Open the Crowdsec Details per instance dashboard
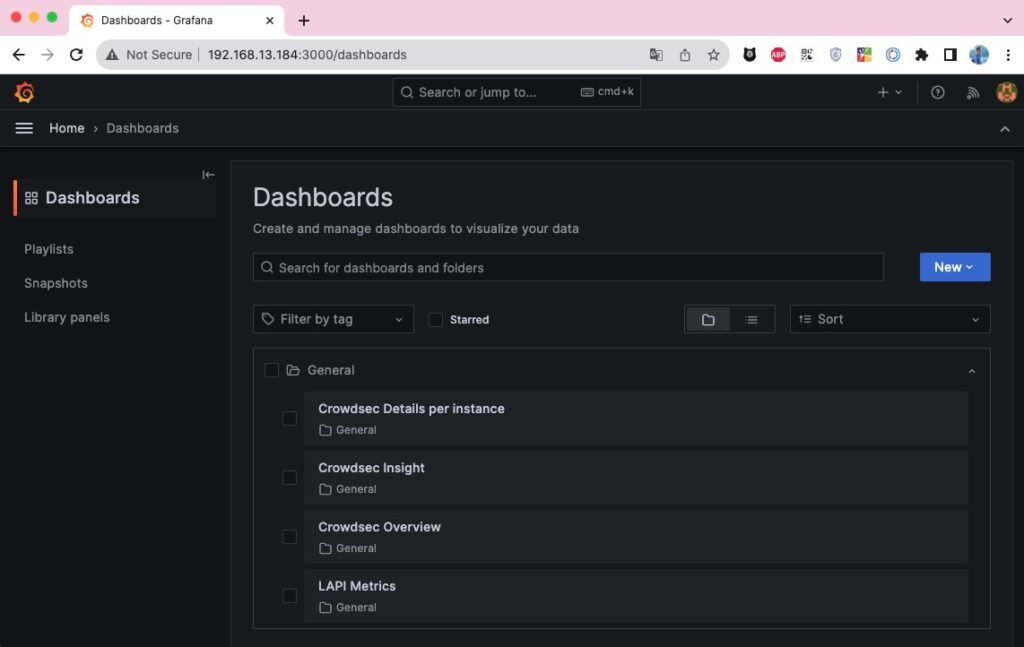Screen dimensions: 1024x647 click(x=635, y=418)
